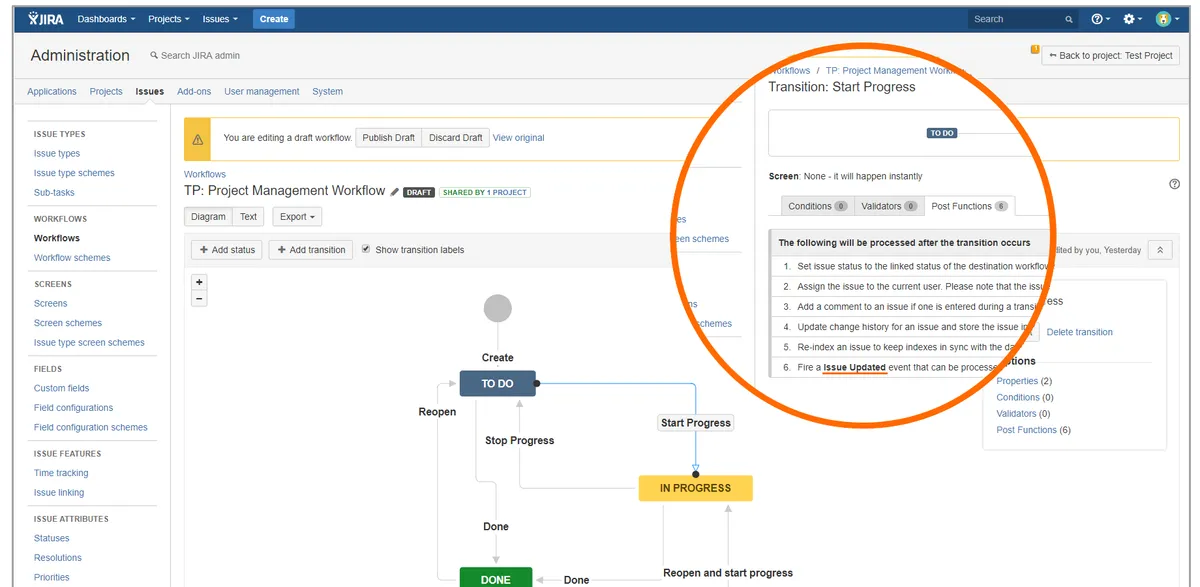Image resolution: width=1200 pixels, height=587 pixels.
Task: Collapse the panel with double chevron button
Action: coord(1160,250)
